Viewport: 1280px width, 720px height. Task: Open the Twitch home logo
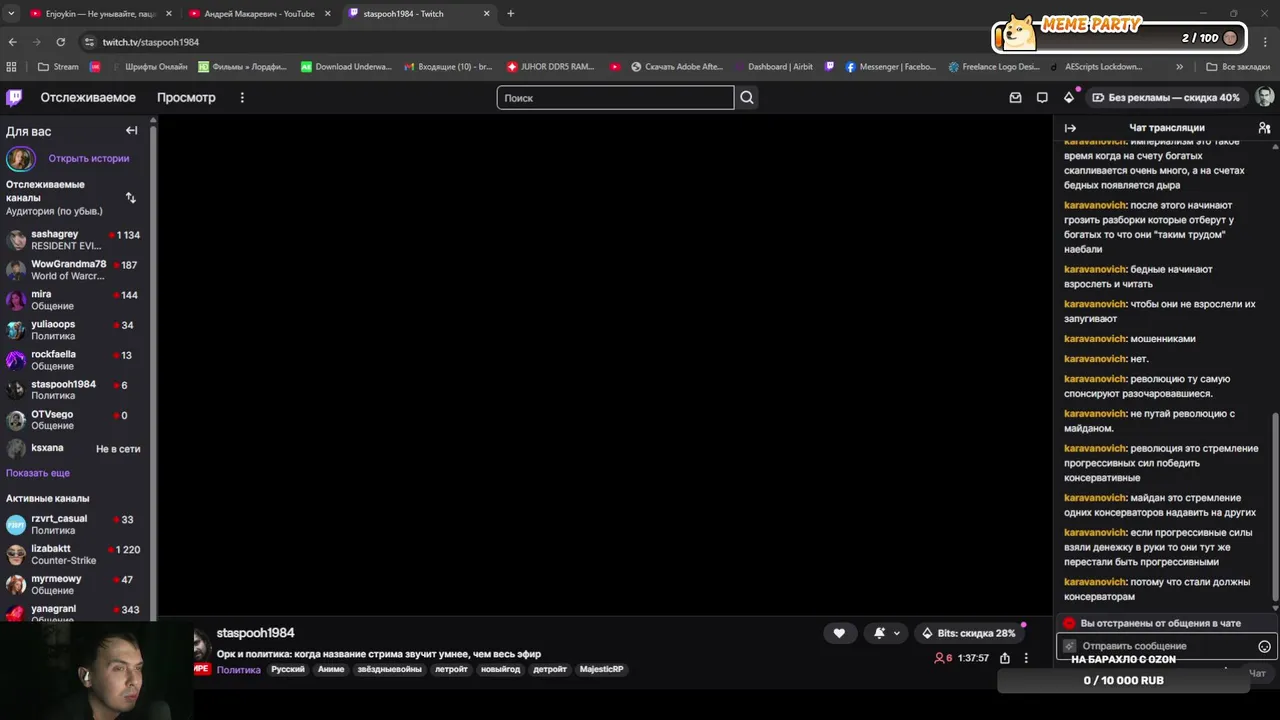14,97
